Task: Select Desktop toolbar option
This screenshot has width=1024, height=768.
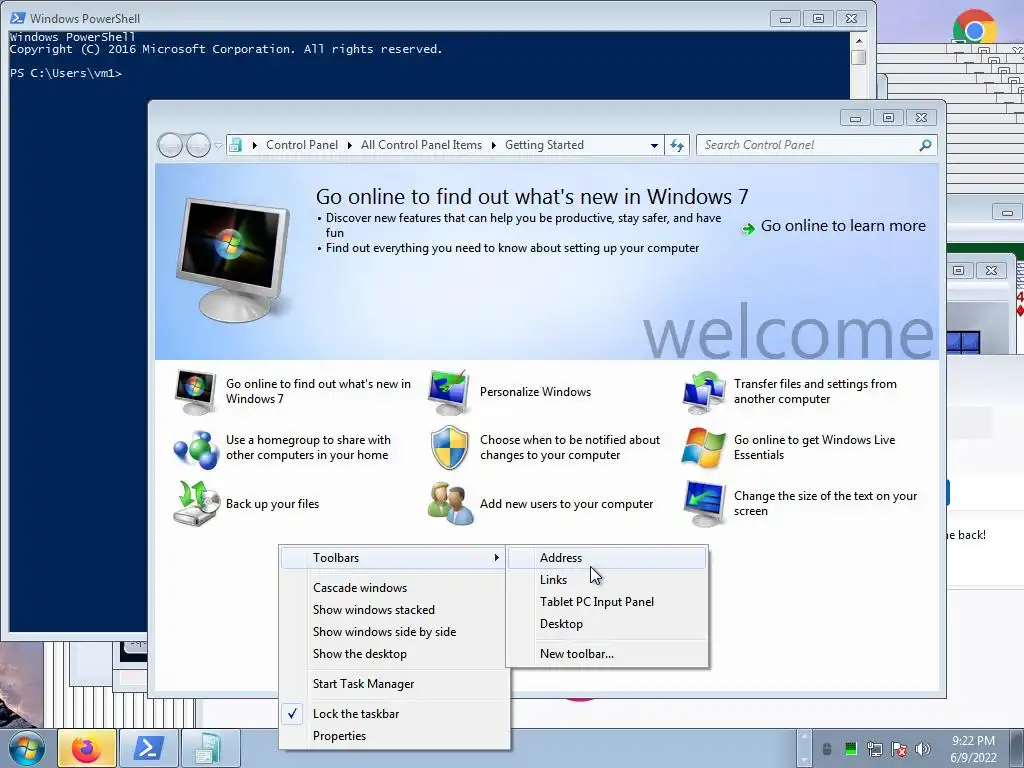Action: click(x=607, y=624)
